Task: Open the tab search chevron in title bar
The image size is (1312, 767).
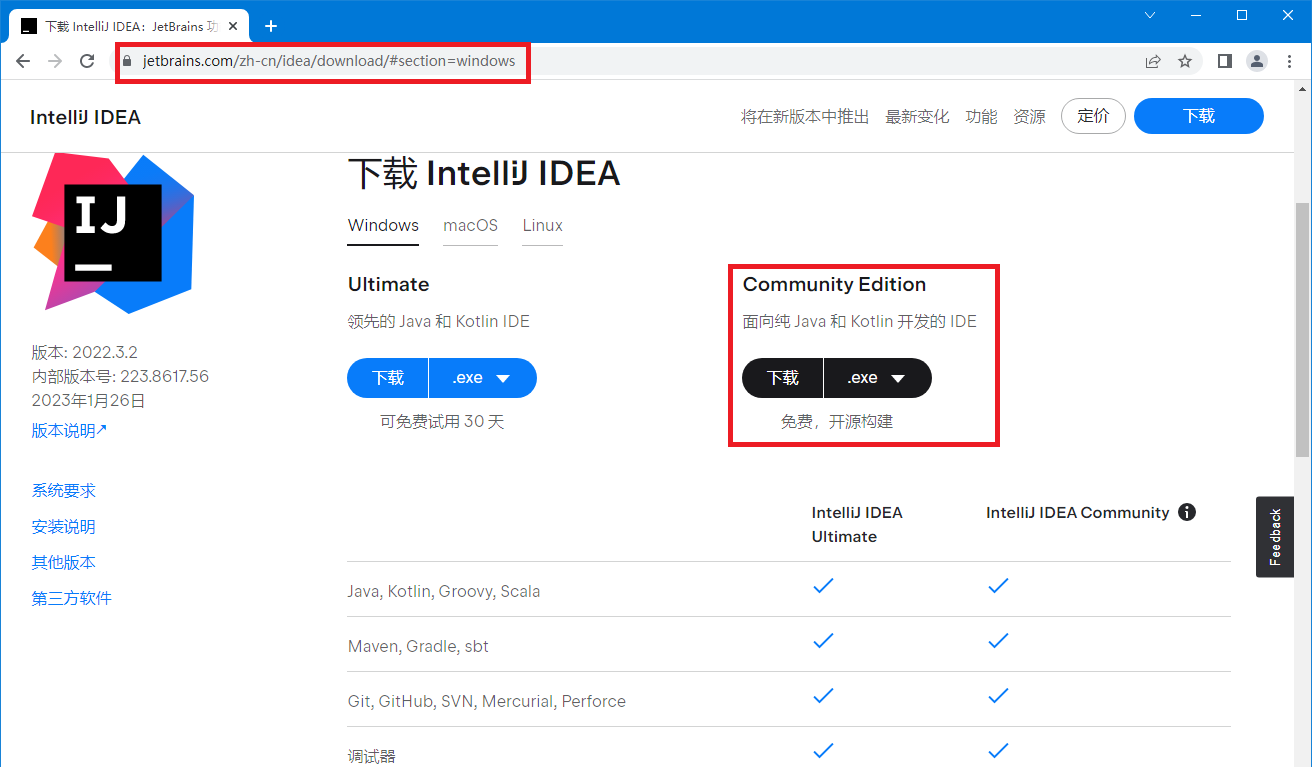Action: click(1150, 15)
